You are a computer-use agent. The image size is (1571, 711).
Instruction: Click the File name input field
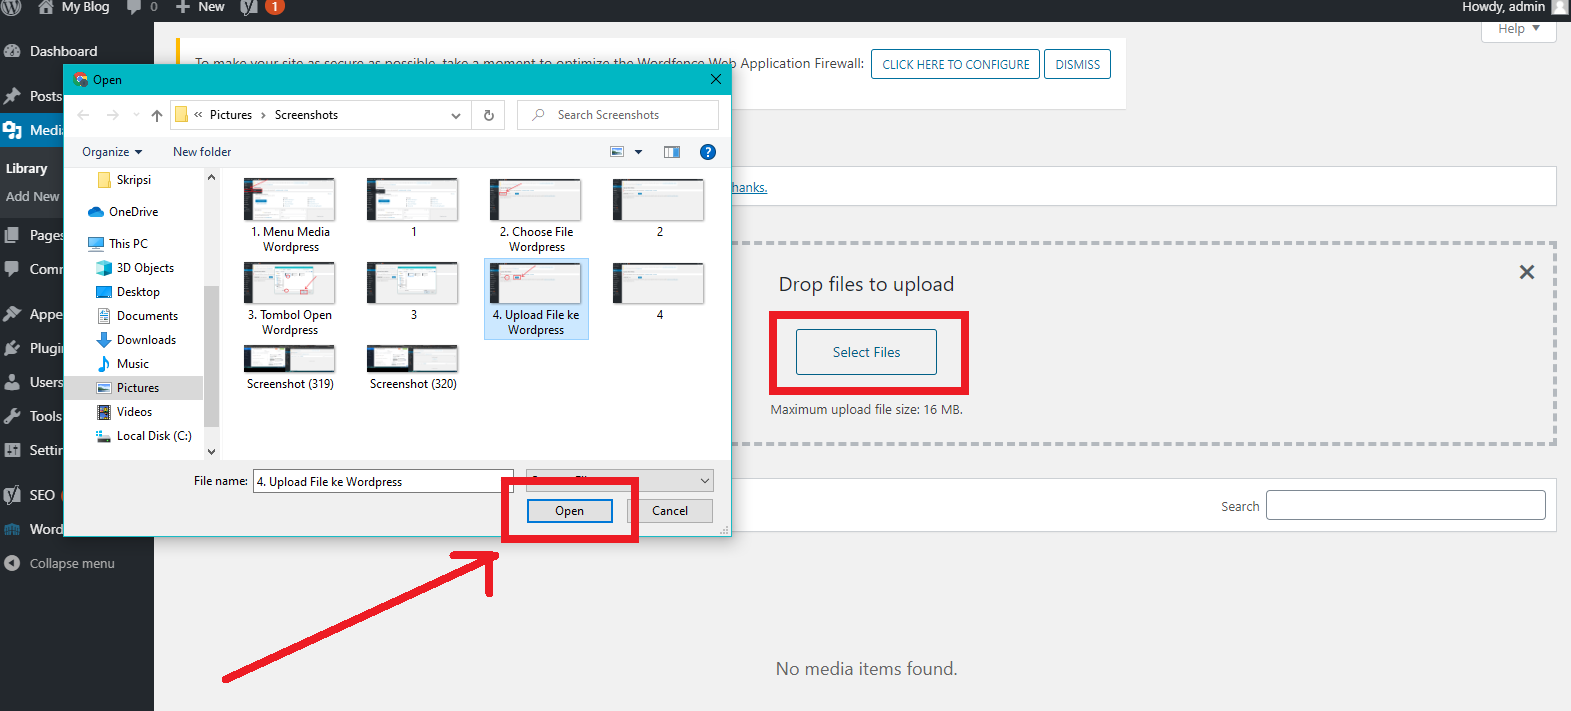tap(383, 481)
